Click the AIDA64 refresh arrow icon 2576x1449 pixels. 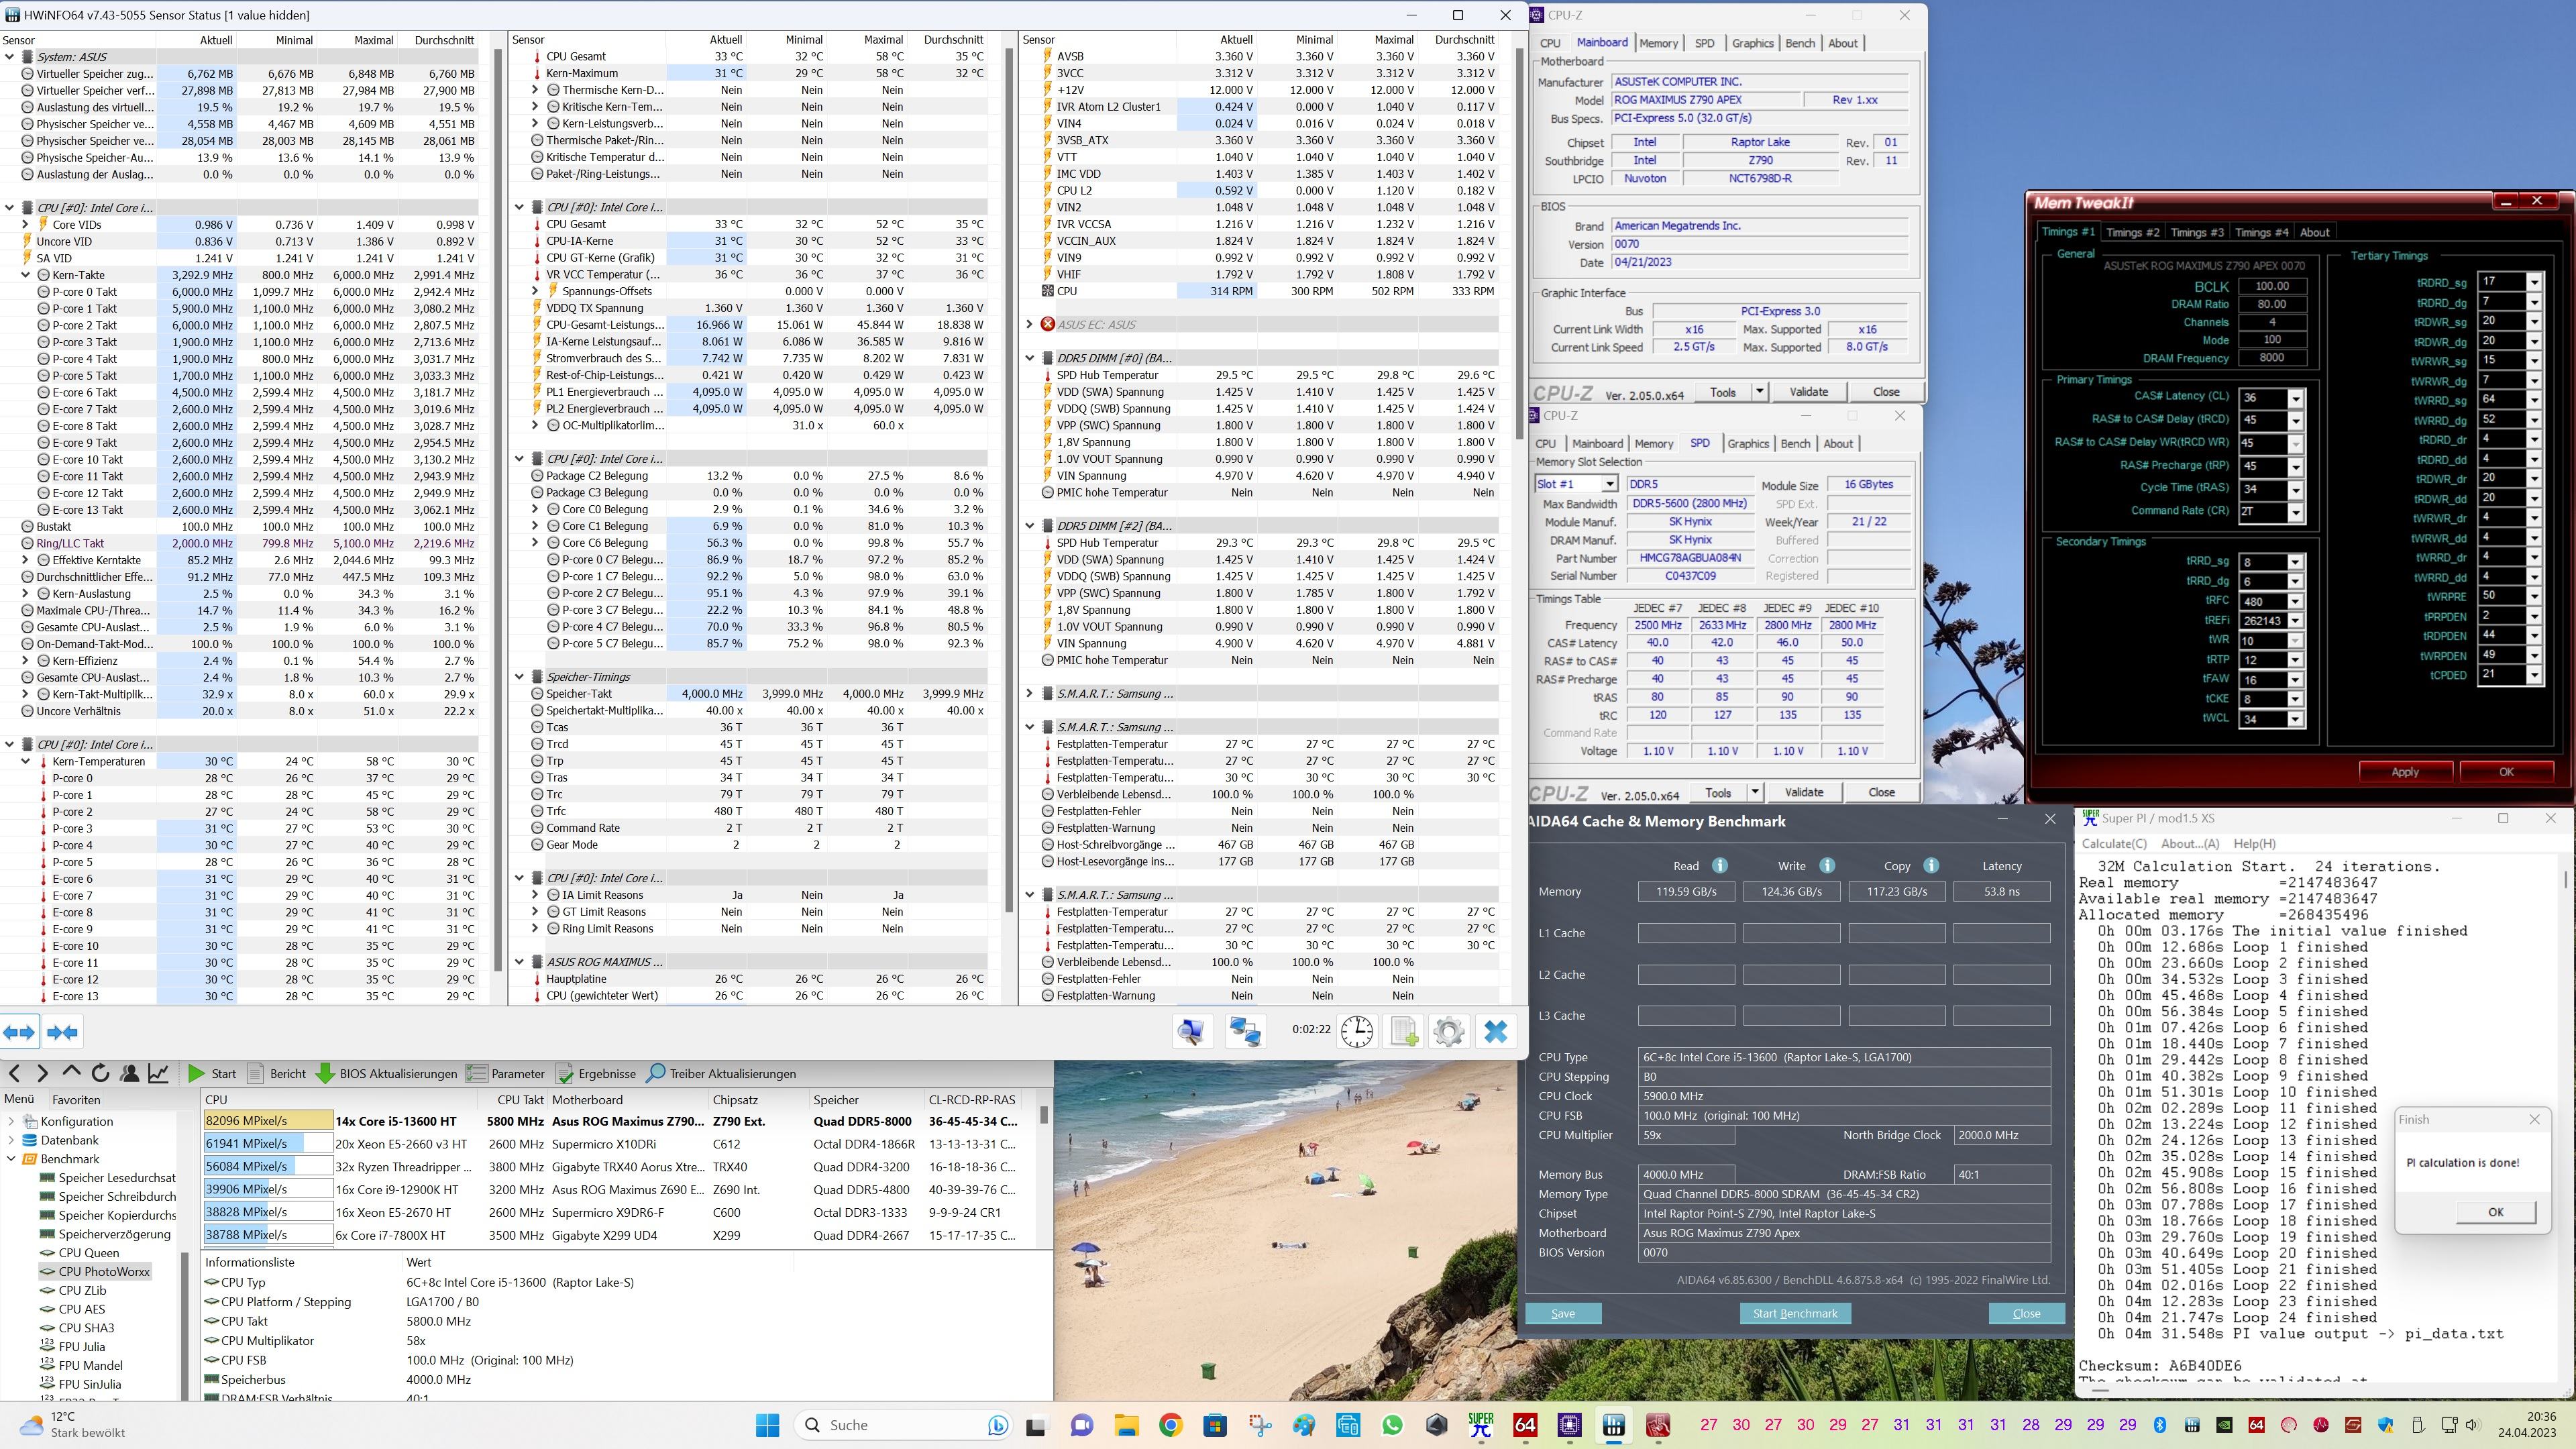click(100, 1073)
